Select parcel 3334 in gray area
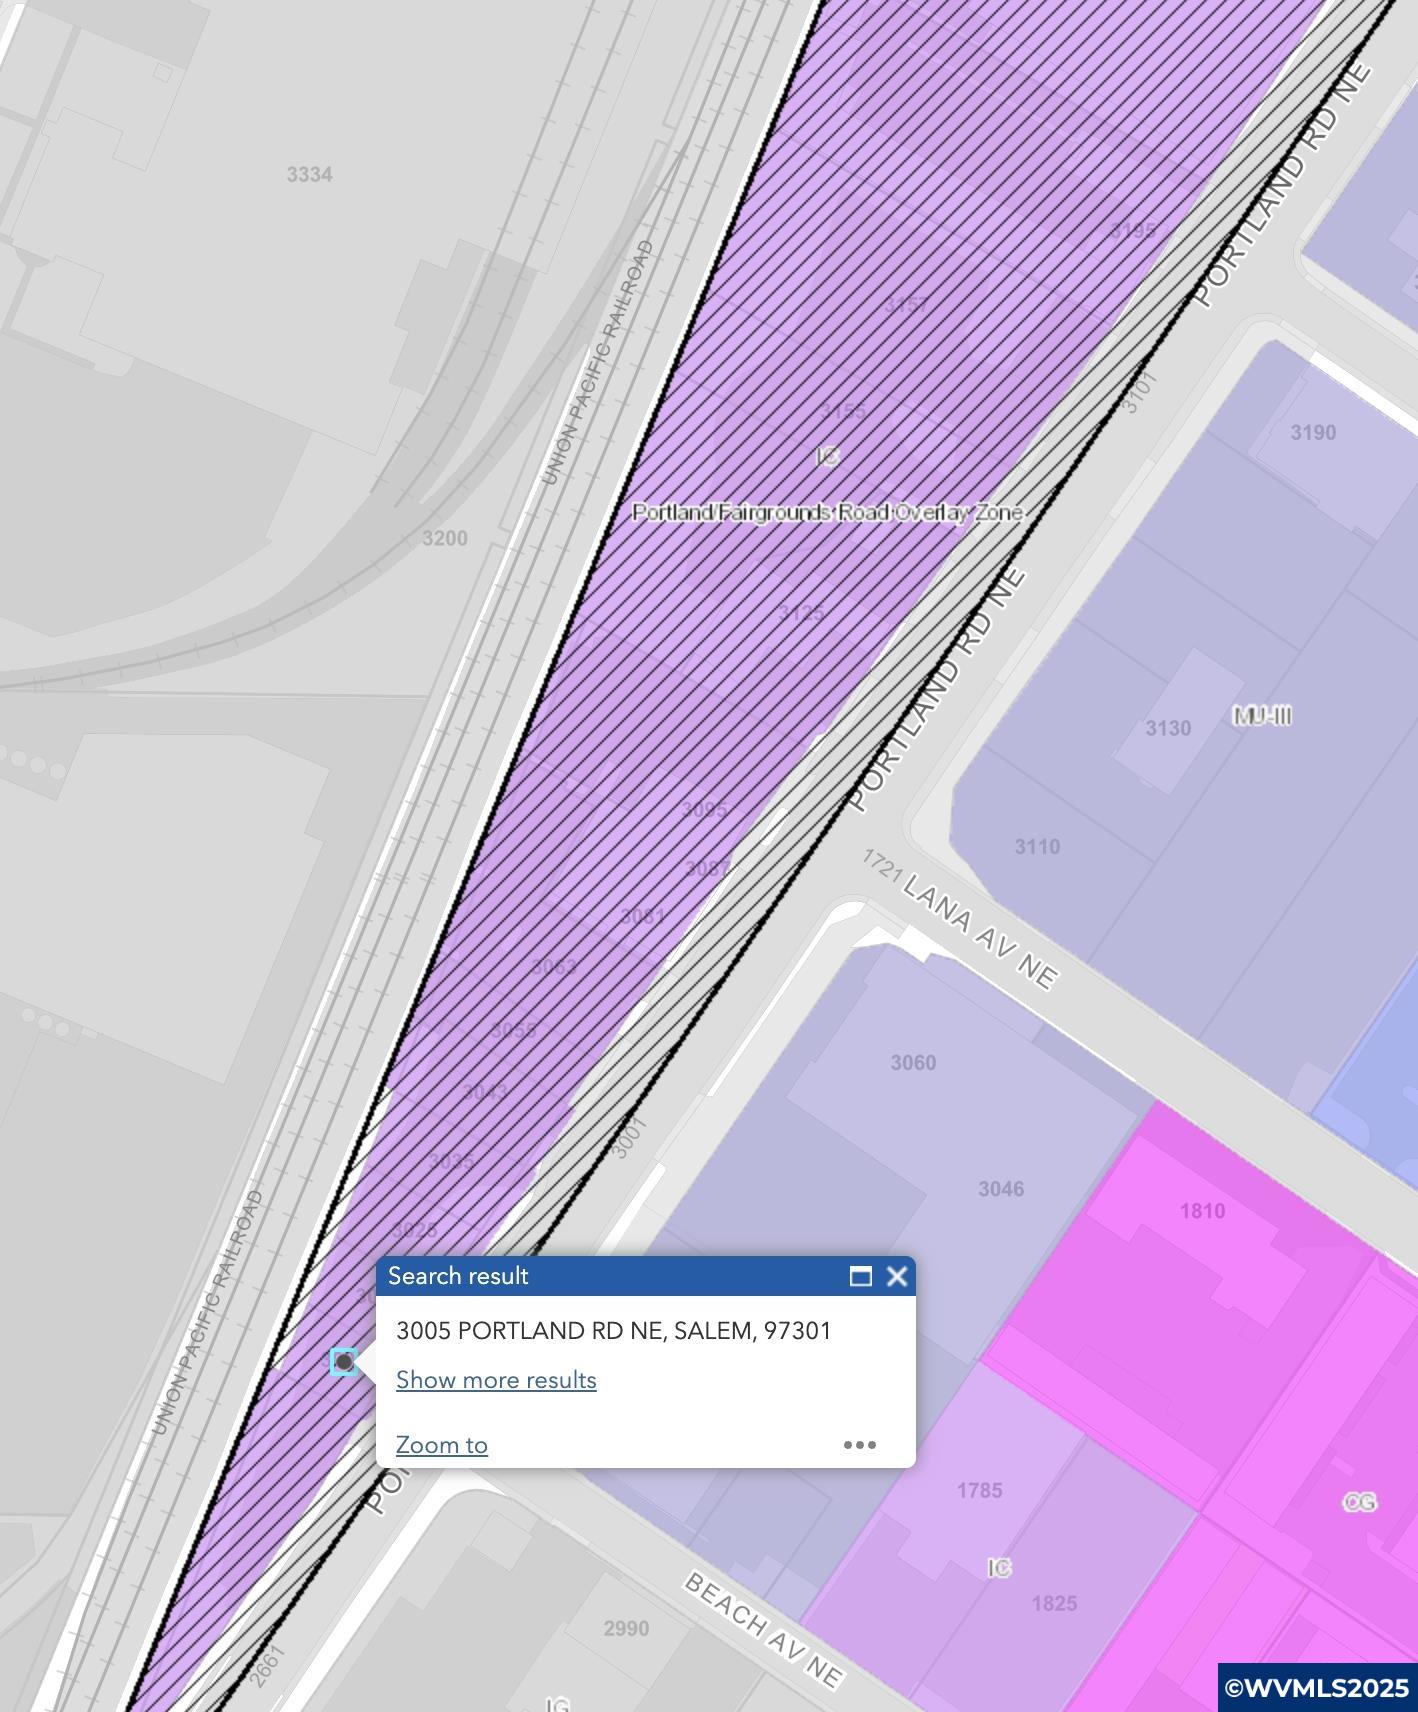This screenshot has width=1418, height=1712. pos(309,175)
